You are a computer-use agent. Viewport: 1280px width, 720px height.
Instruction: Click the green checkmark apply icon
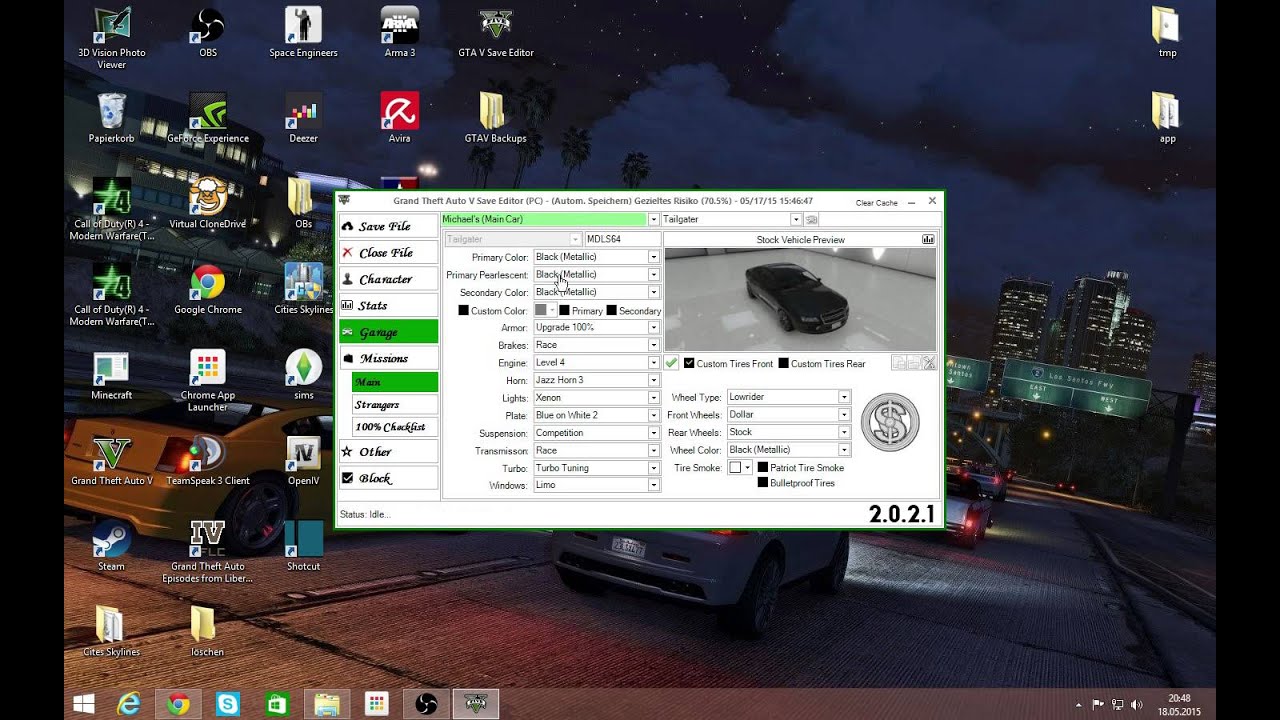[x=672, y=363]
